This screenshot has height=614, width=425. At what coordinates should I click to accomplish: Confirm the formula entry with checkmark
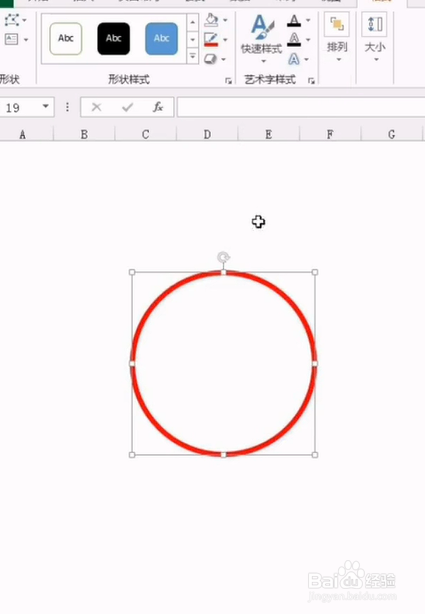click(x=127, y=107)
